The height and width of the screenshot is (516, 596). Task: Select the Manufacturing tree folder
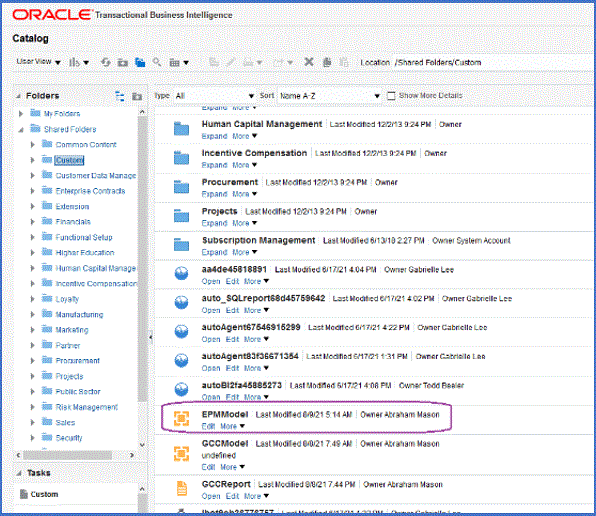pyautogui.click(x=79, y=315)
